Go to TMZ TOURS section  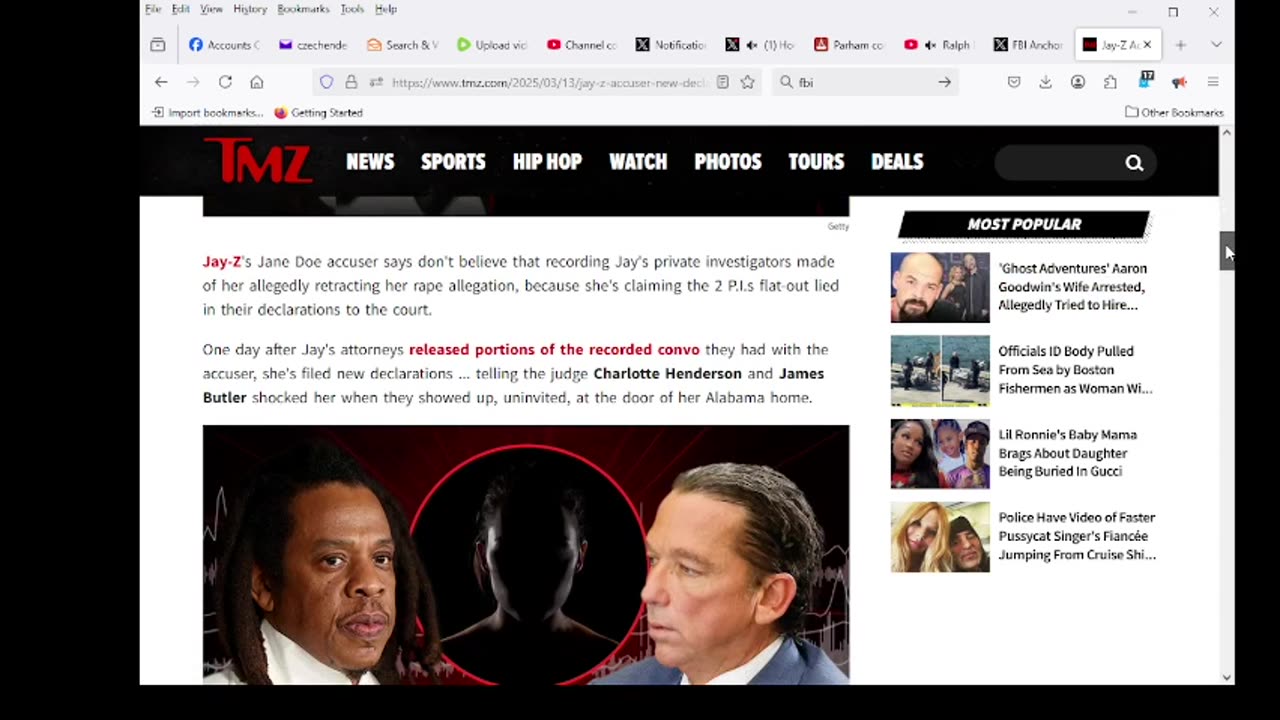click(x=816, y=162)
